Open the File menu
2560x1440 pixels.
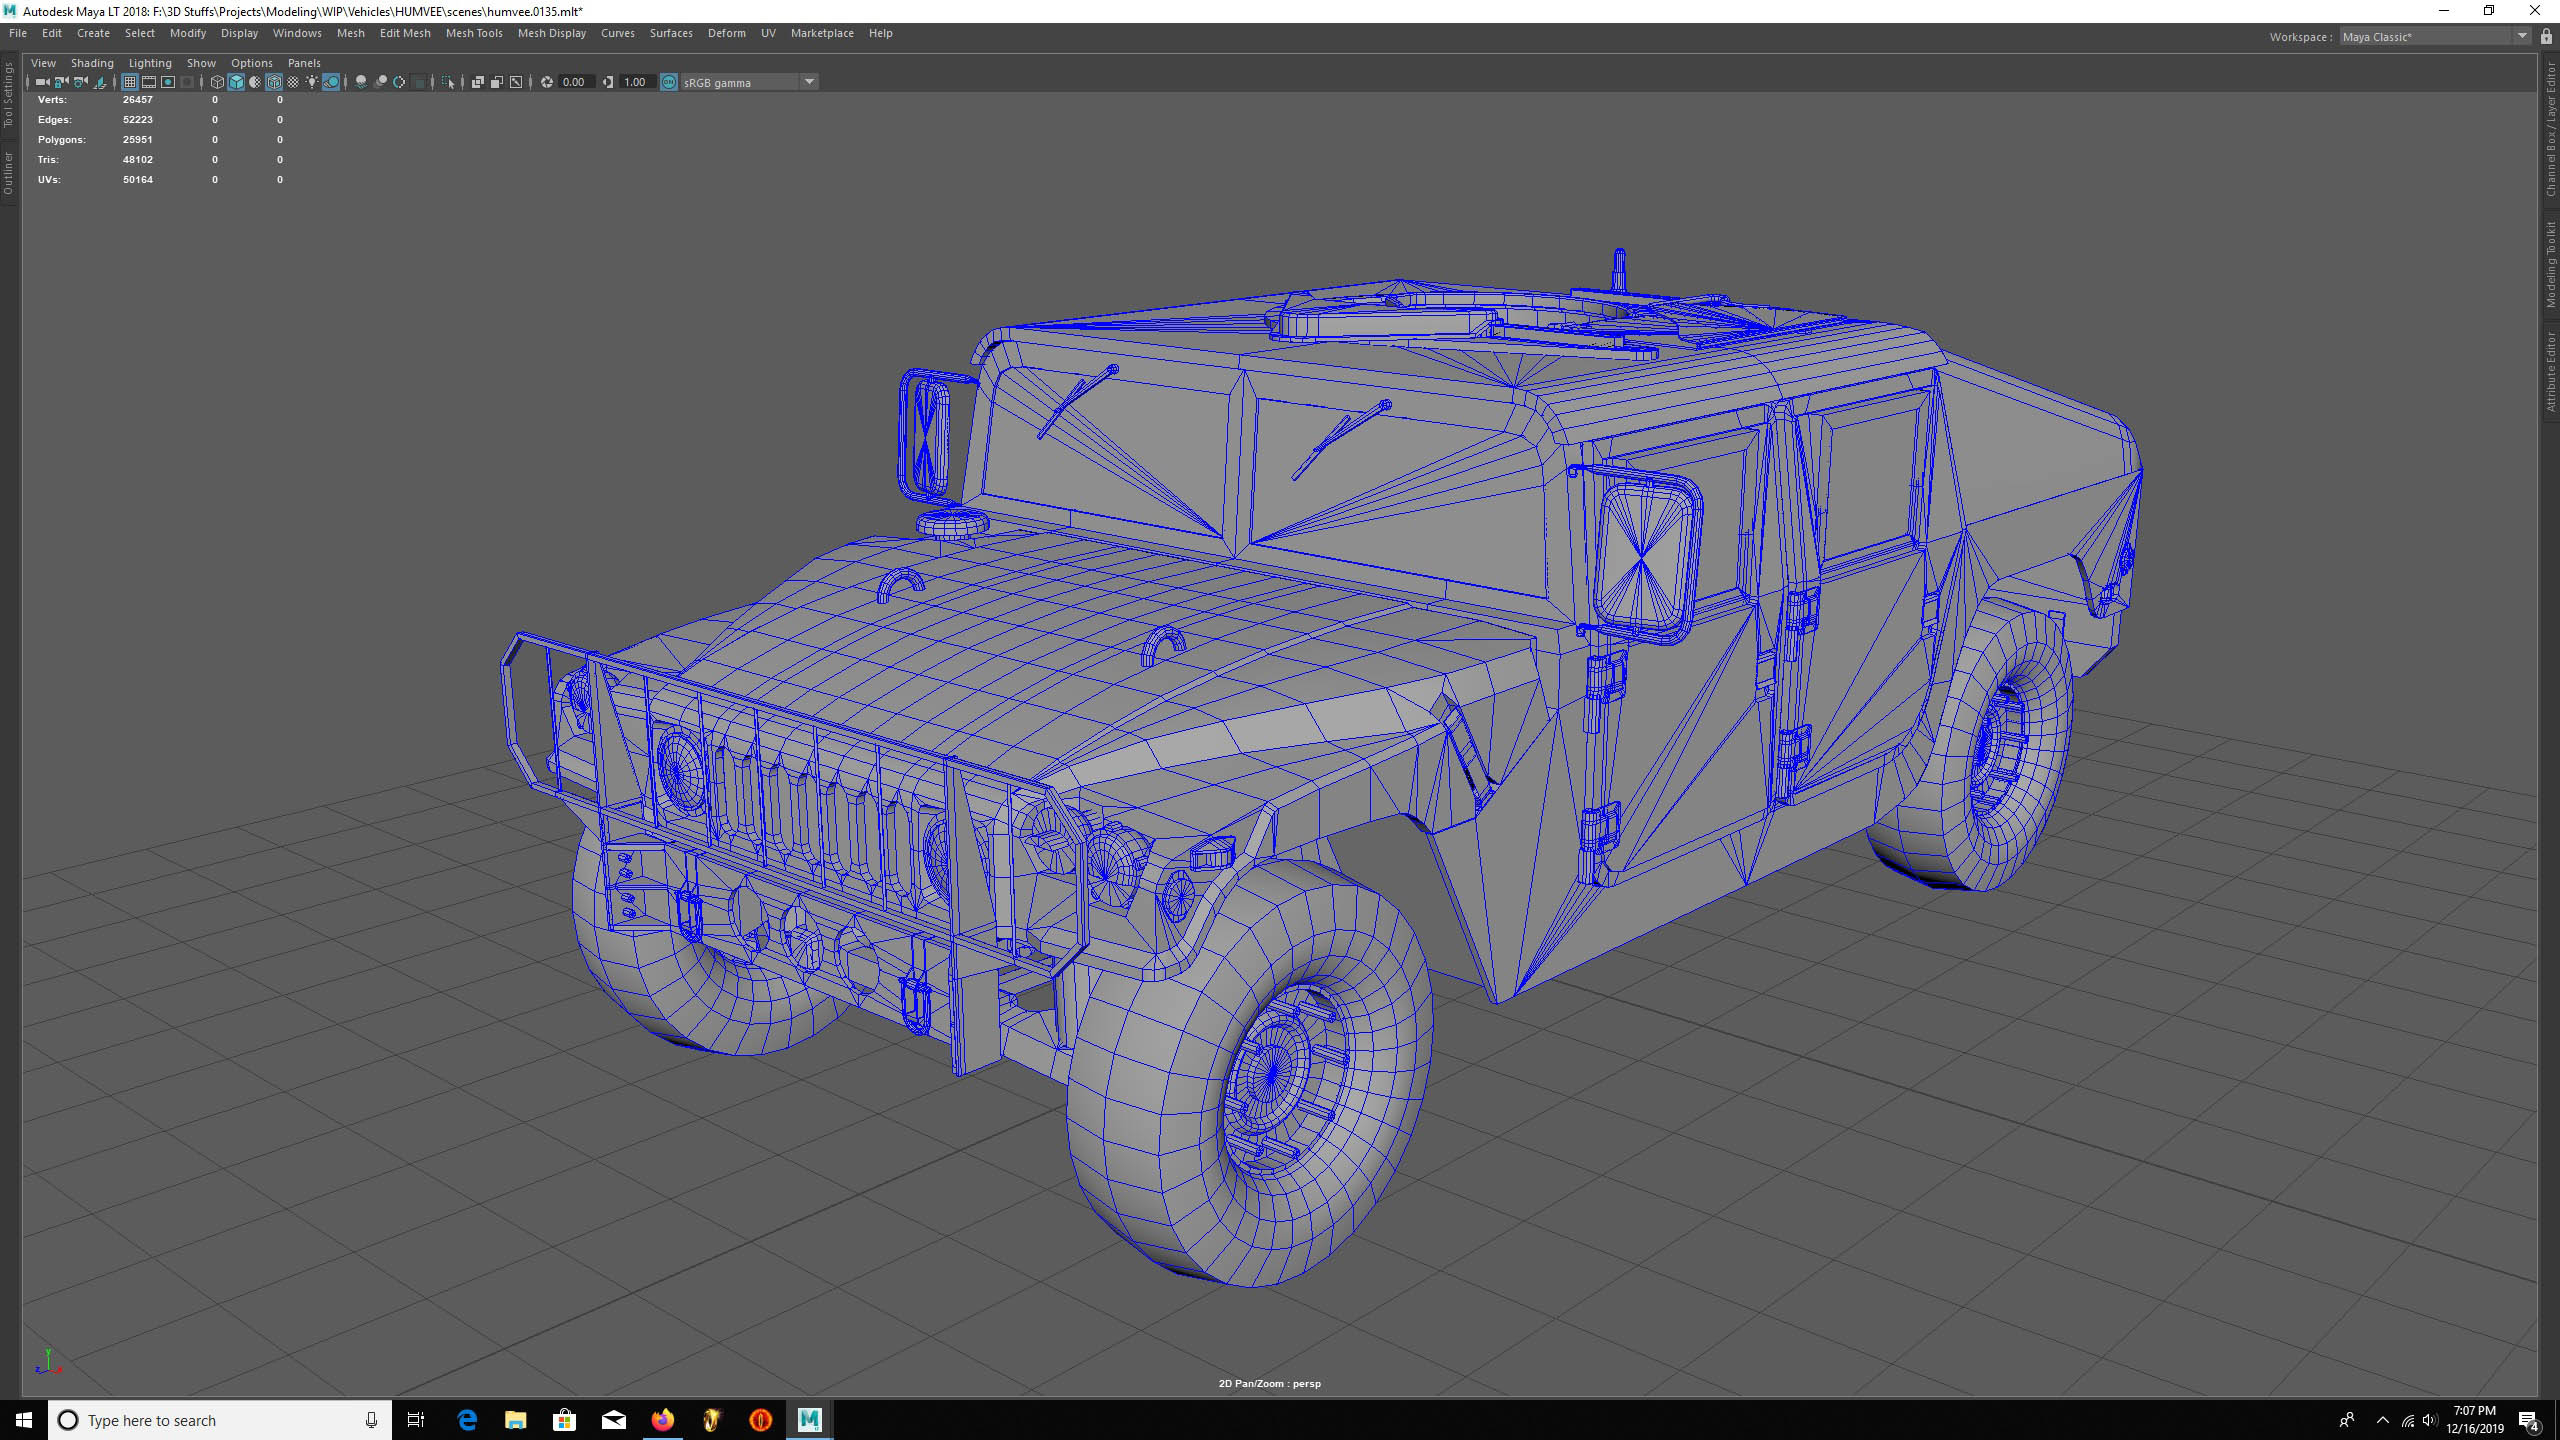(x=18, y=33)
